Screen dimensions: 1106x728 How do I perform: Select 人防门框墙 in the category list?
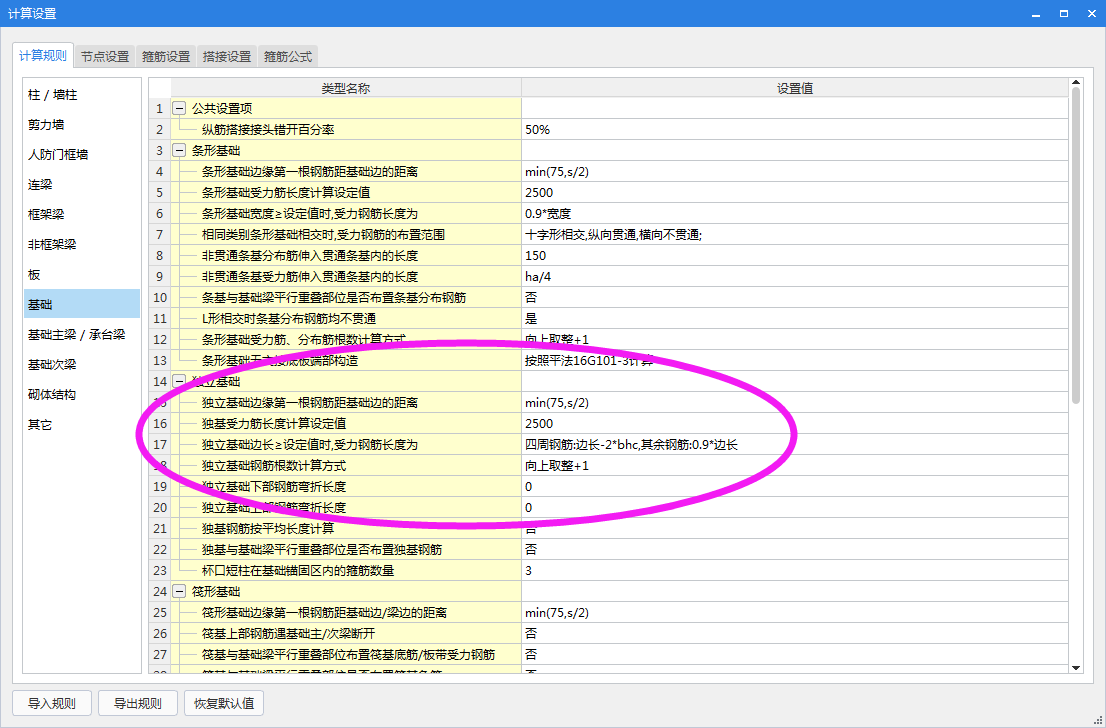(x=82, y=154)
